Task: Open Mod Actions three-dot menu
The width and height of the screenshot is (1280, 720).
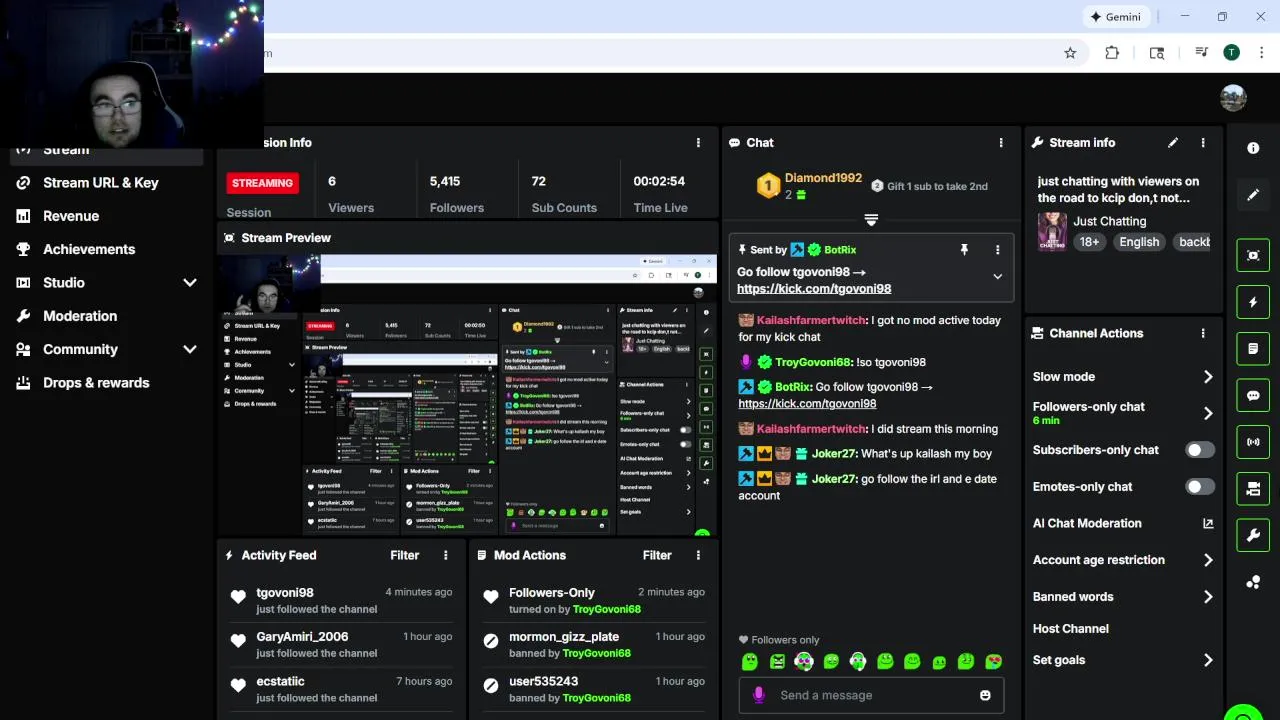Action: (x=698, y=555)
